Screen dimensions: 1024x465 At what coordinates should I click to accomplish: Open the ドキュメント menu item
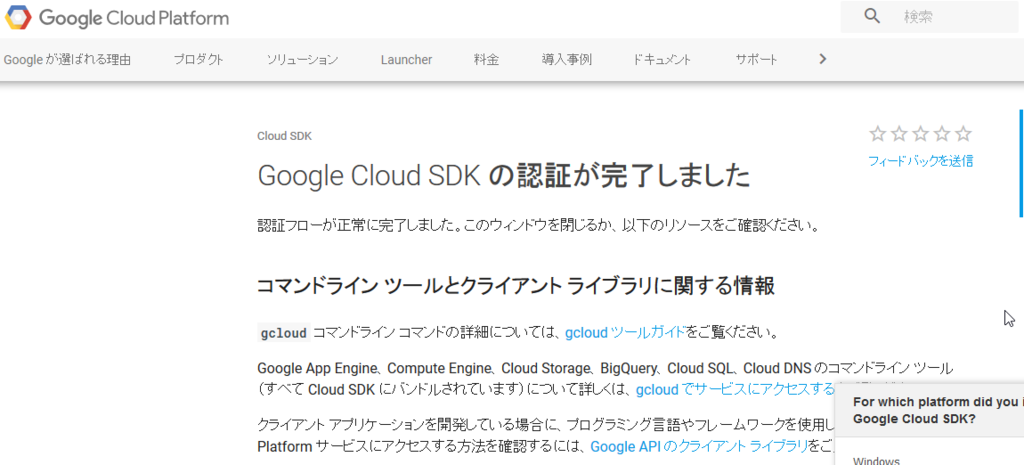tap(662, 60)
